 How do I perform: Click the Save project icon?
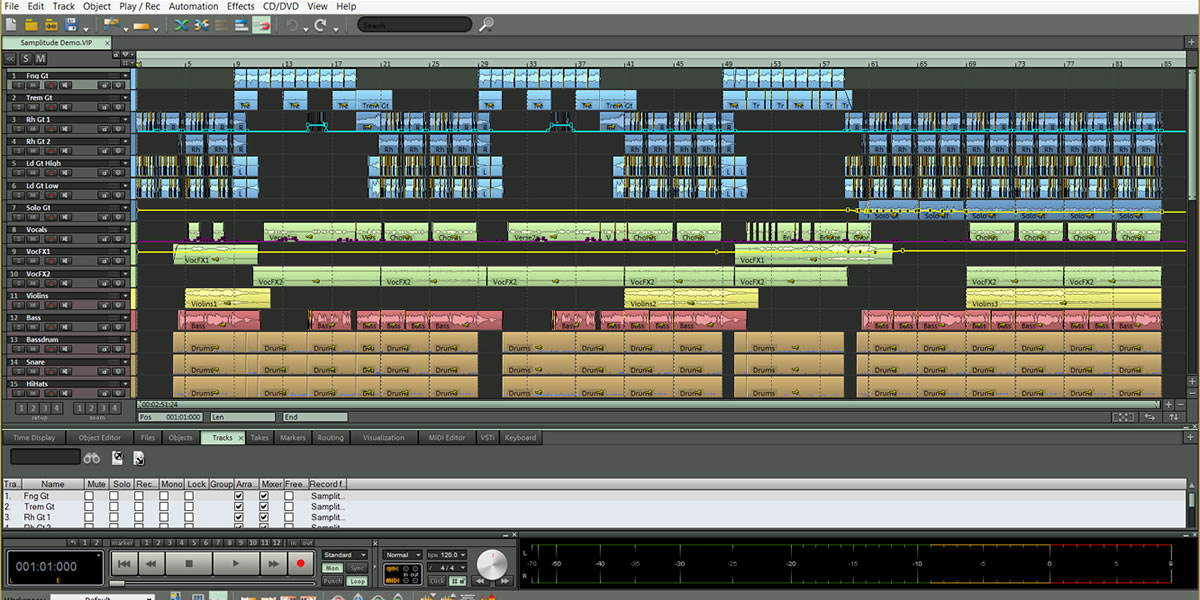(x=73, y=25)
